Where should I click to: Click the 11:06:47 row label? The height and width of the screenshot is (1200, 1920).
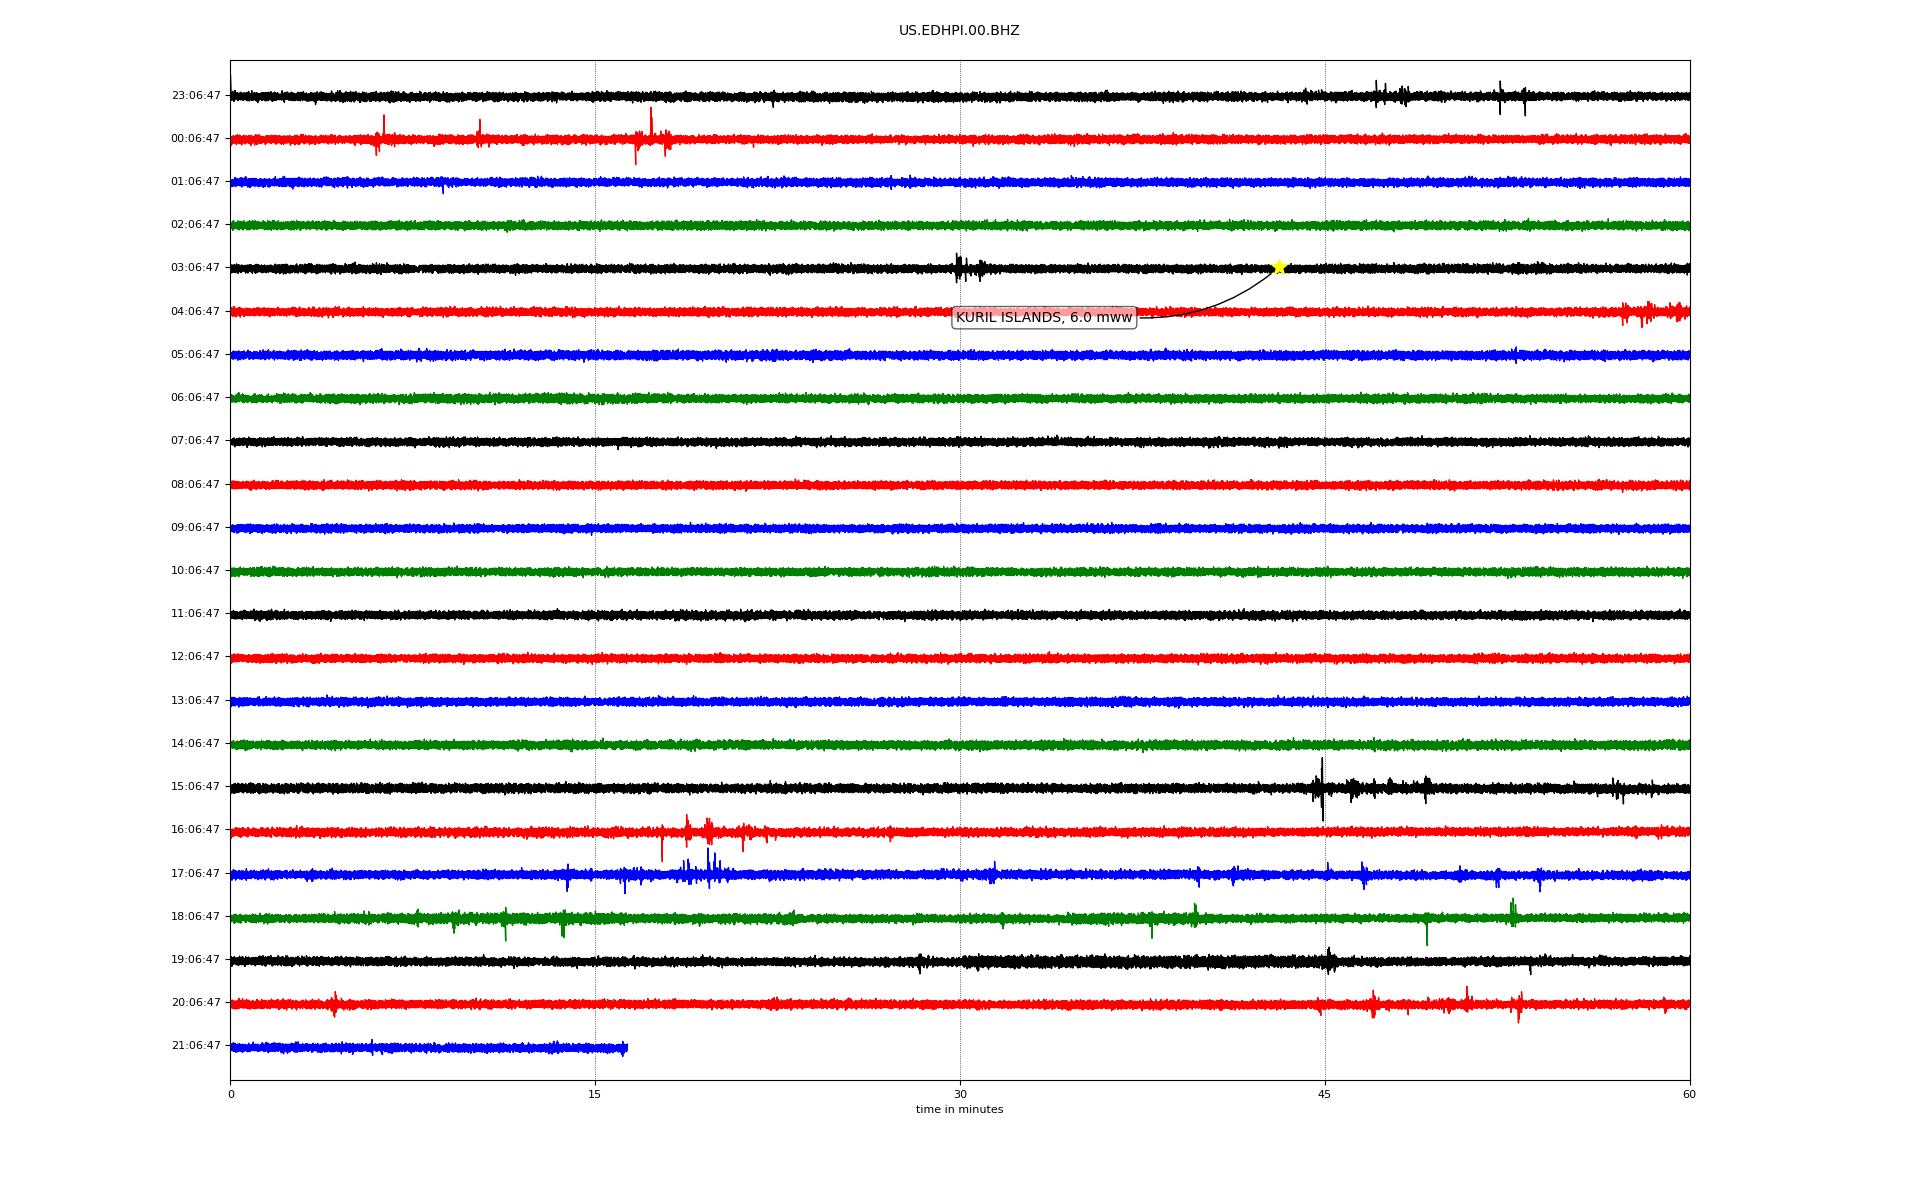click(x=196, y=614)
